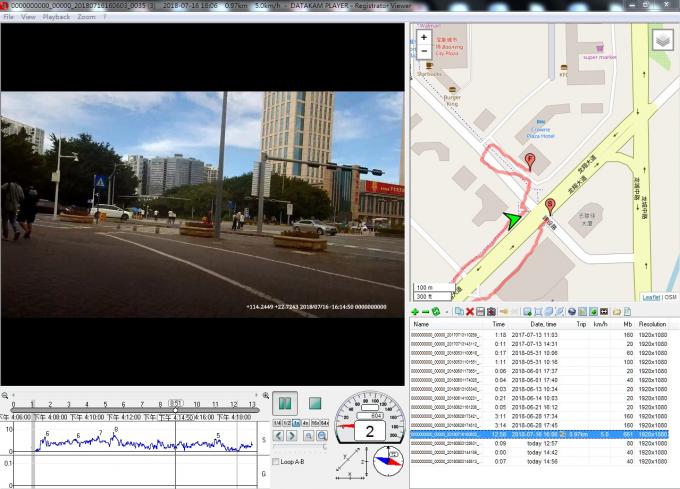Click the green plus add file icon

tap(415, 312)
